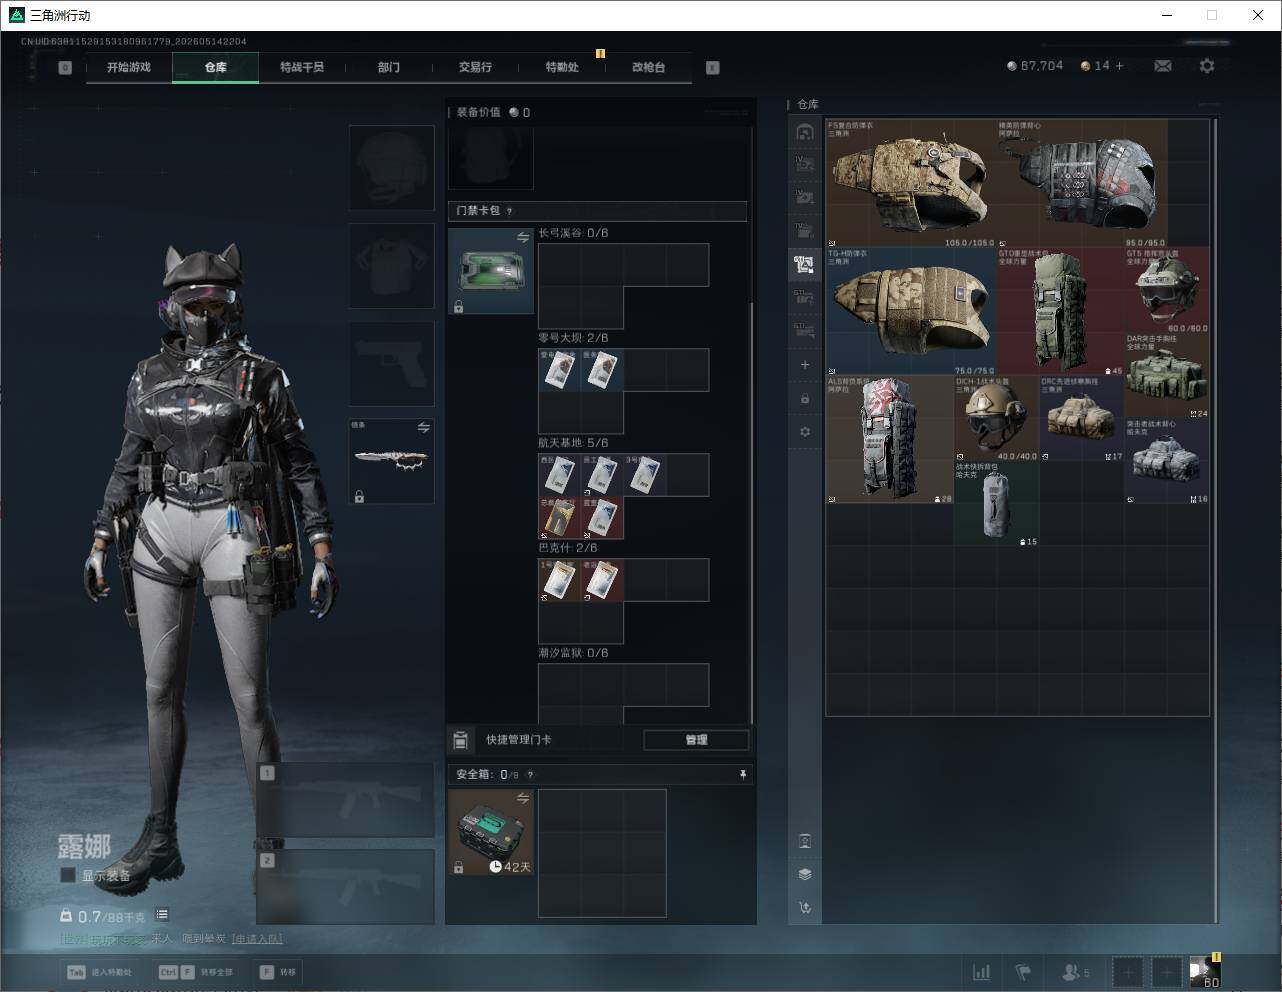
Task: Select the first keycard under 巴克什
Action: tap(560, 580)
